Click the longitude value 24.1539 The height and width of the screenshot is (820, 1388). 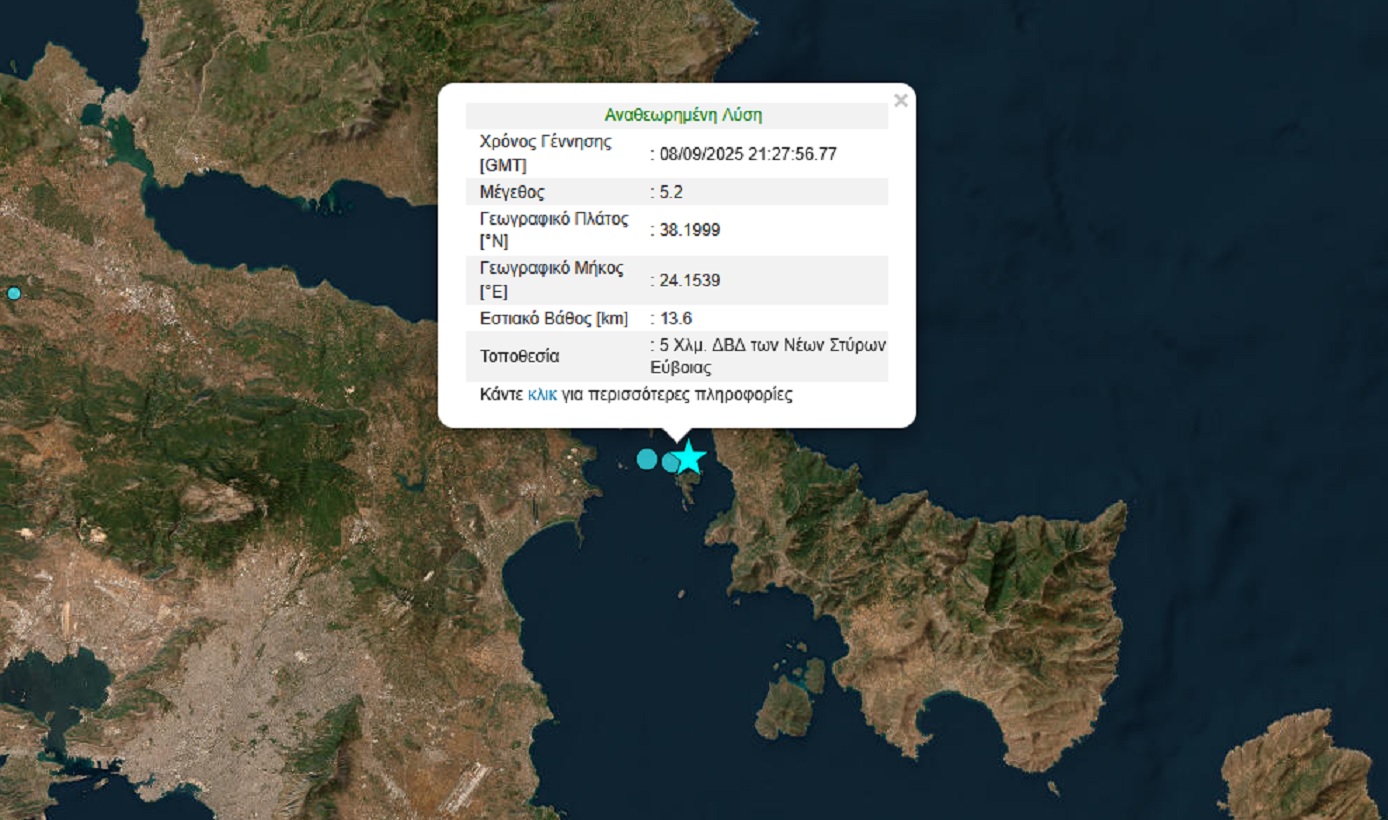(x=688, y=280)
